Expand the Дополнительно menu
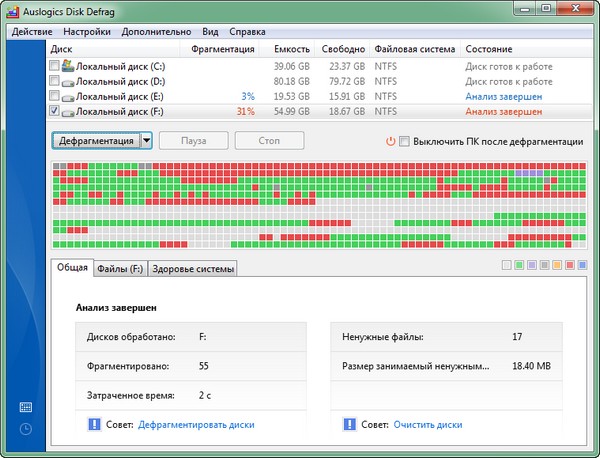The image size is (600, 458). (157, 31)
